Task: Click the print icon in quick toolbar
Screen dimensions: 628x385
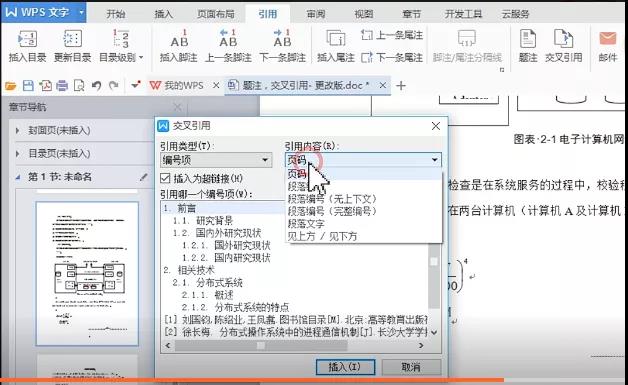Action: [x=62, y=86]
